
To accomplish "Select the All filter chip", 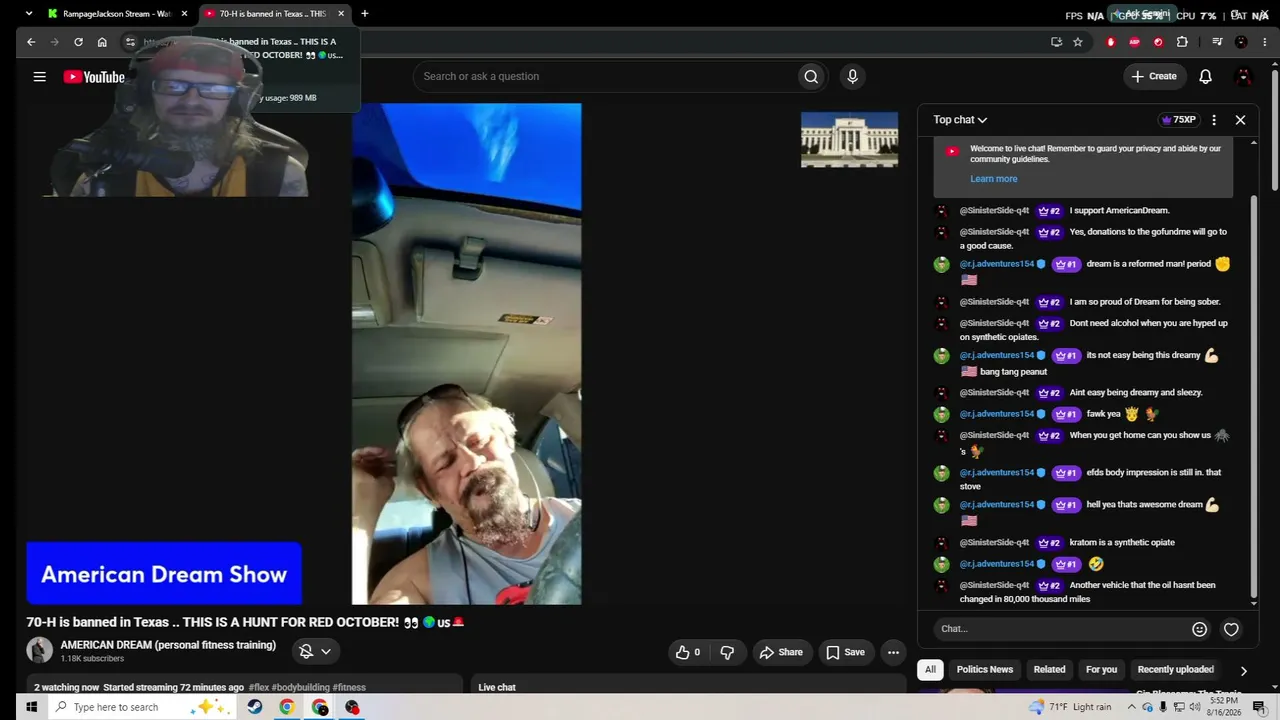I will [x=930, y=670].
